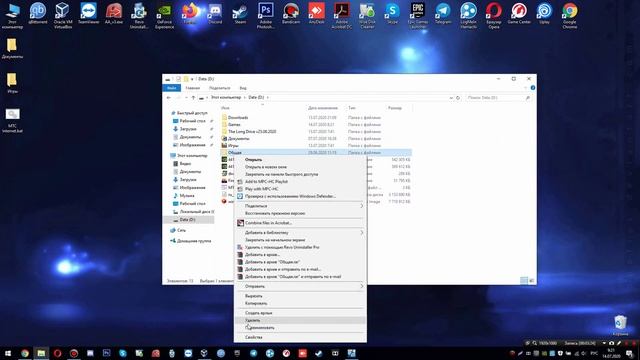Choose 'Вырезать' in context menu
Screen dimensions: 640x360
[300, 296]
